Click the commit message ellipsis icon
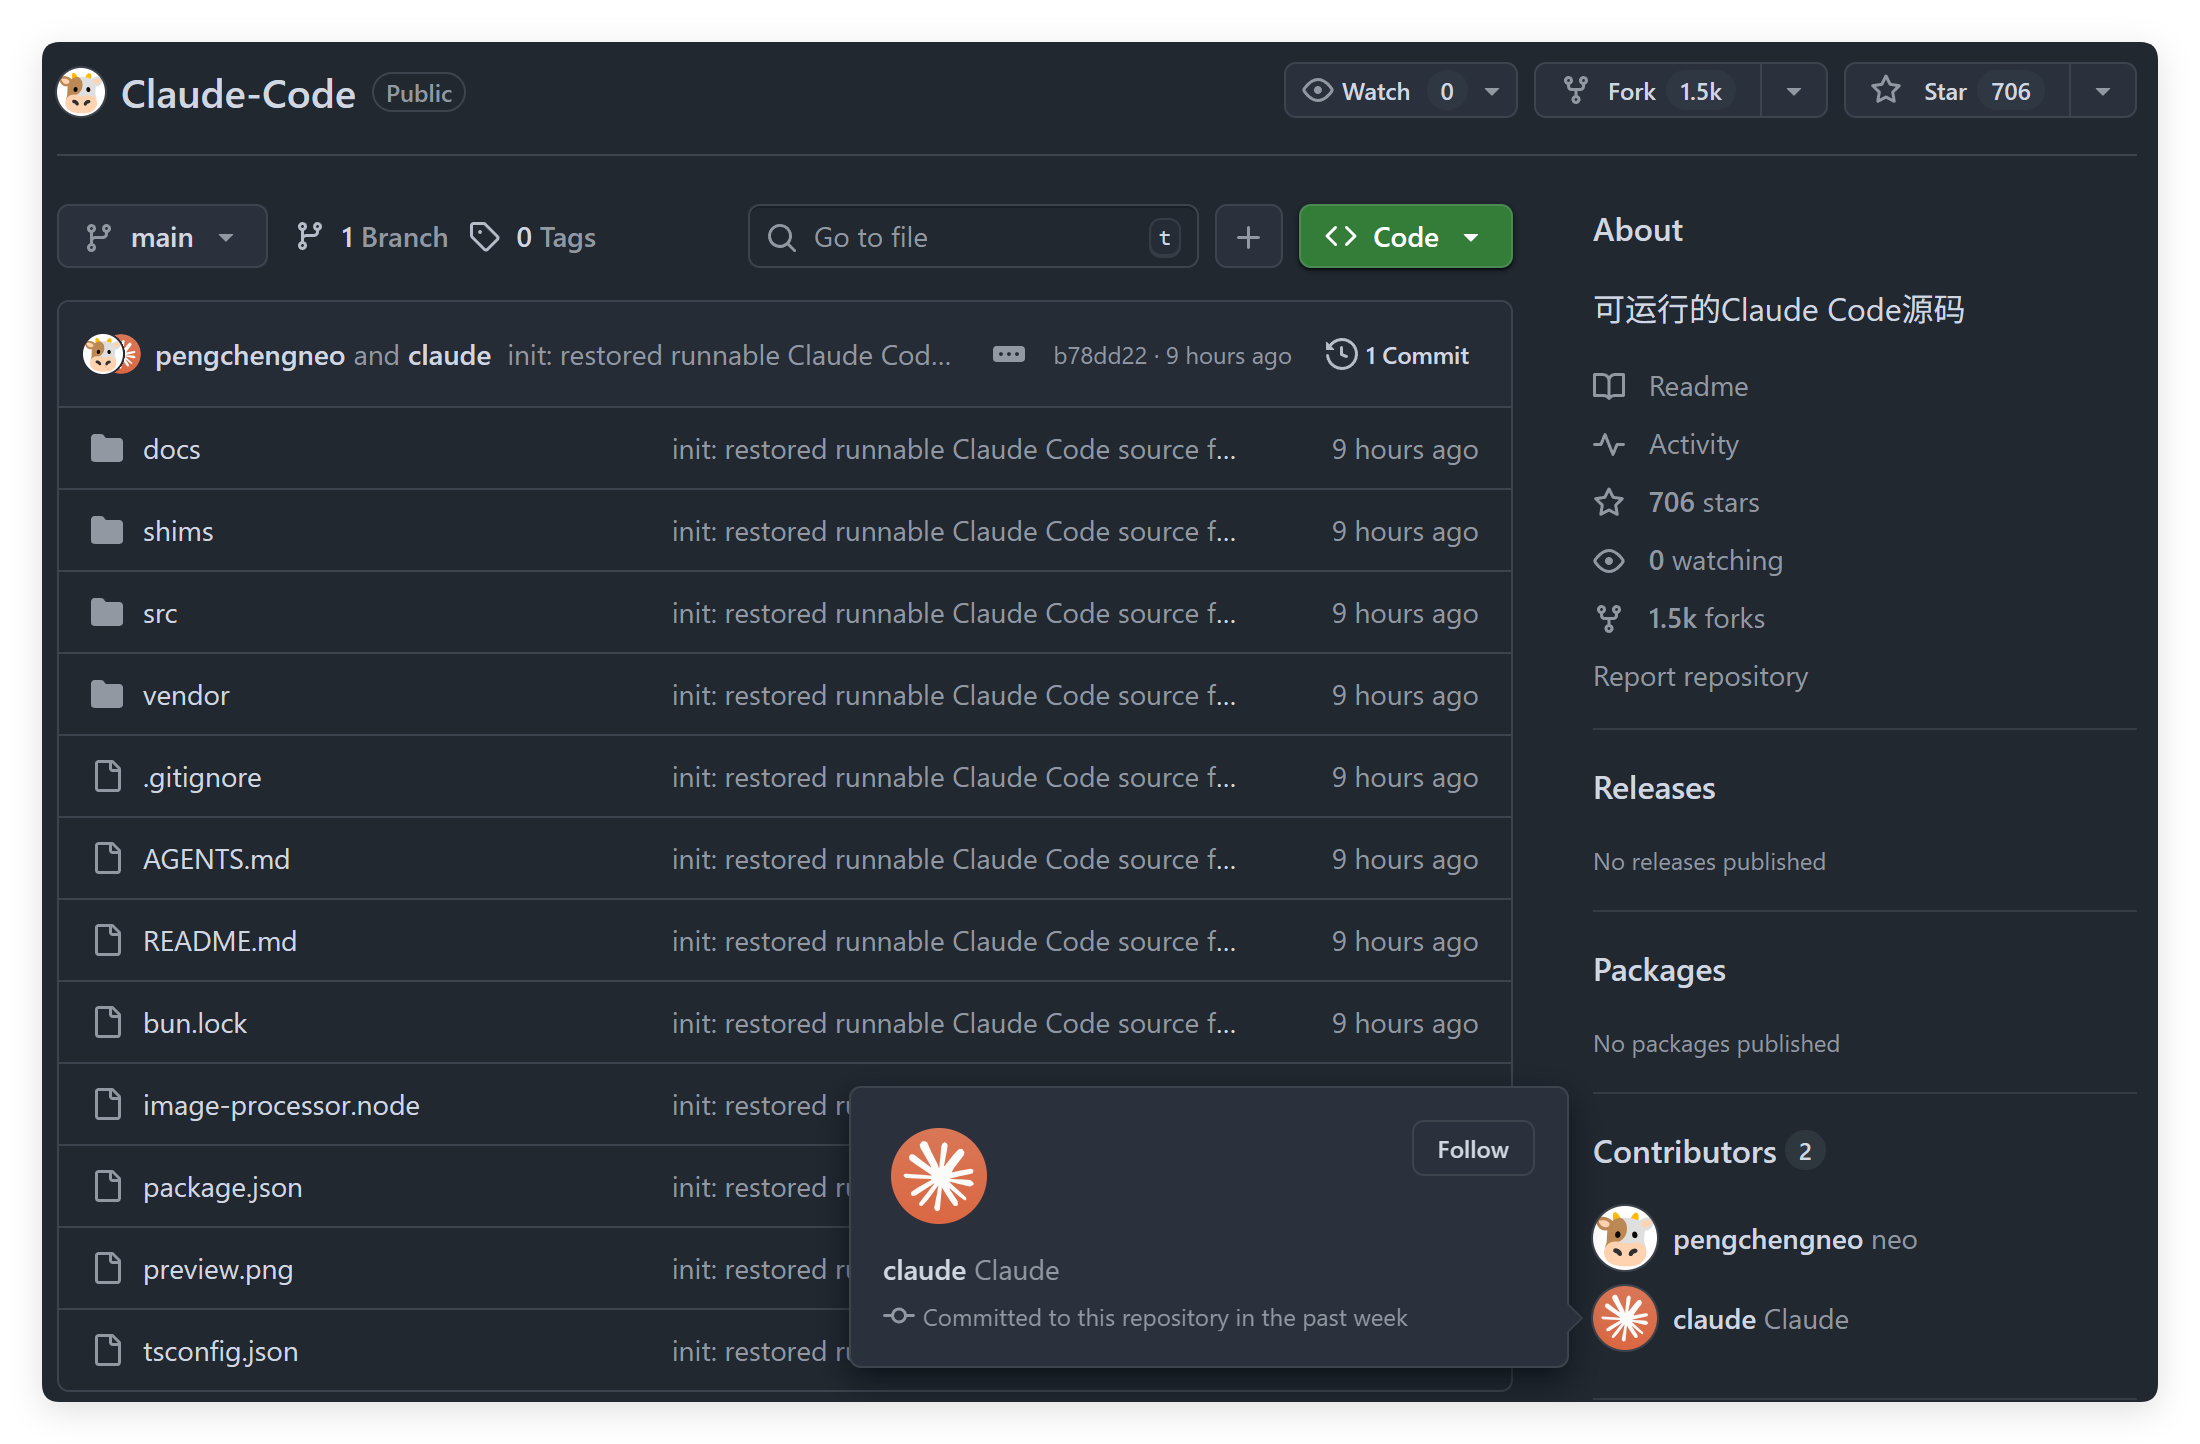2200x1444 pixels. [x=1008, y=355]
